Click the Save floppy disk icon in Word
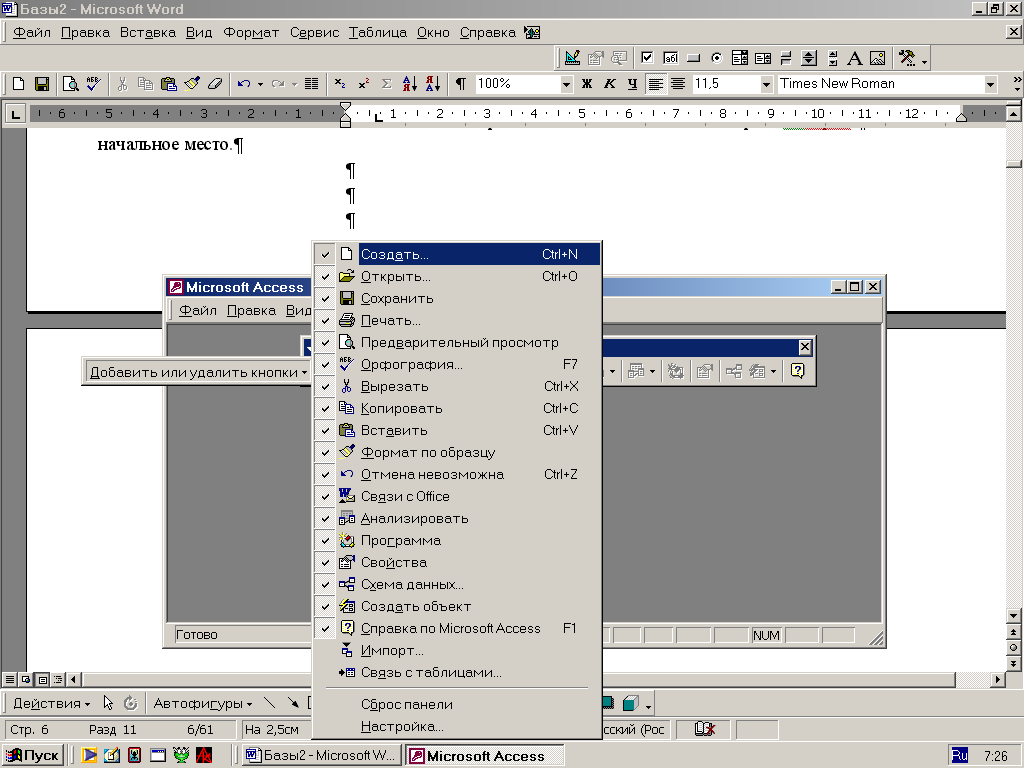 [42, 84]
